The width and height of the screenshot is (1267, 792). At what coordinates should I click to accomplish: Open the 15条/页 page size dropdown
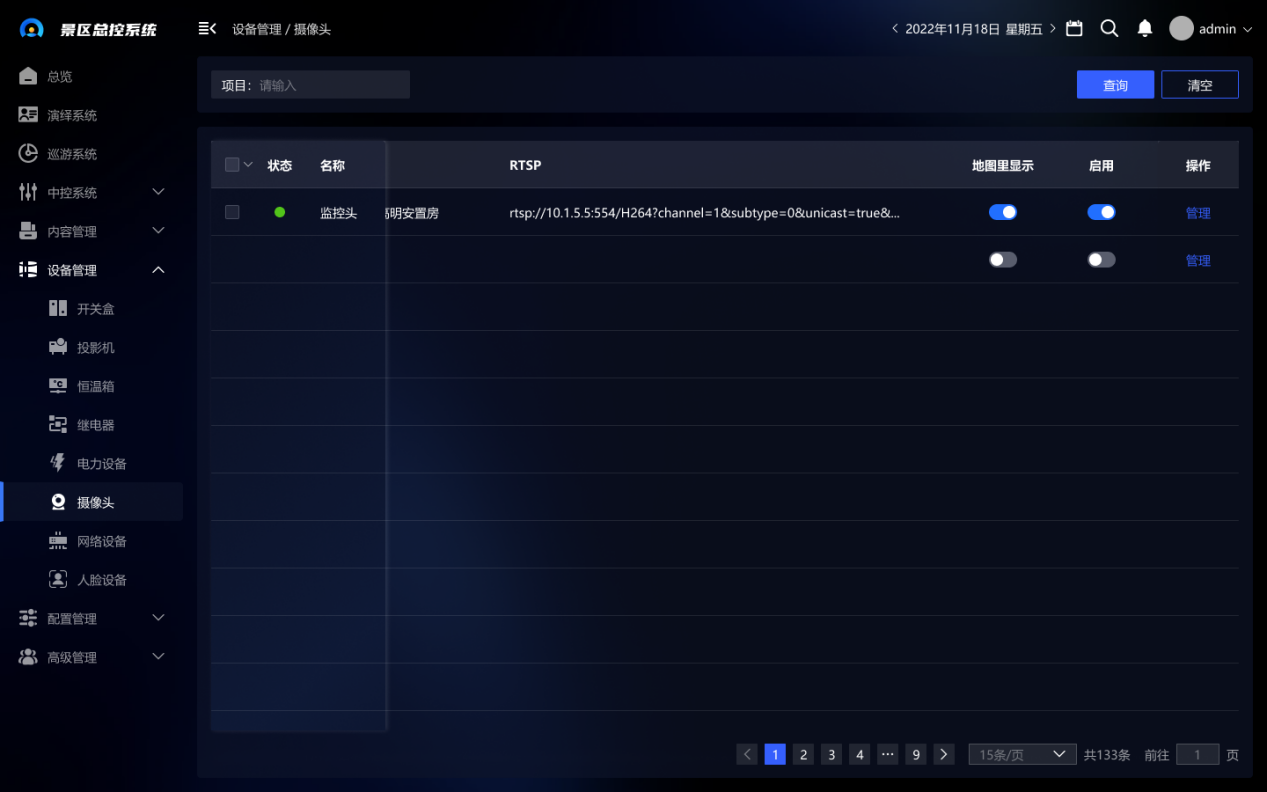[1021, 755]
